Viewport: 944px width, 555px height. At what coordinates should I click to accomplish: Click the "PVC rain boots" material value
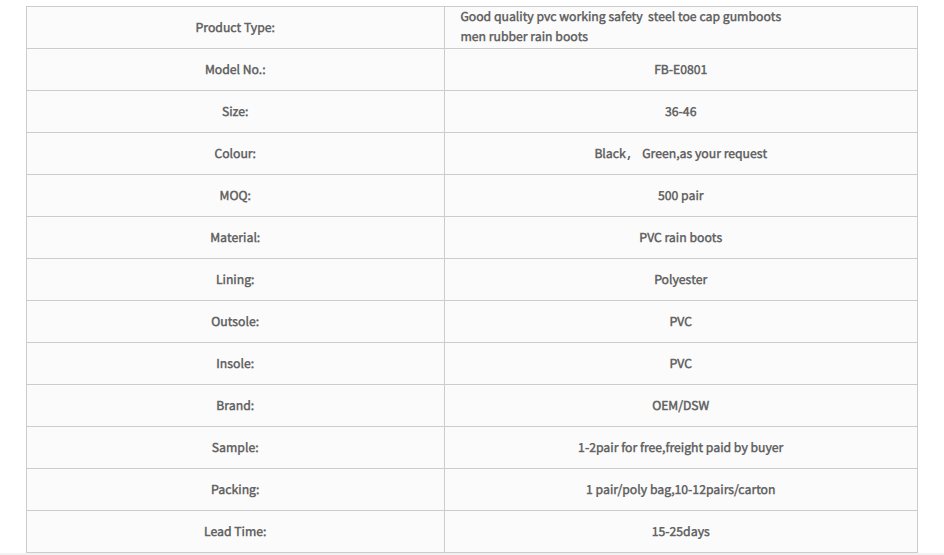point(680,238)
